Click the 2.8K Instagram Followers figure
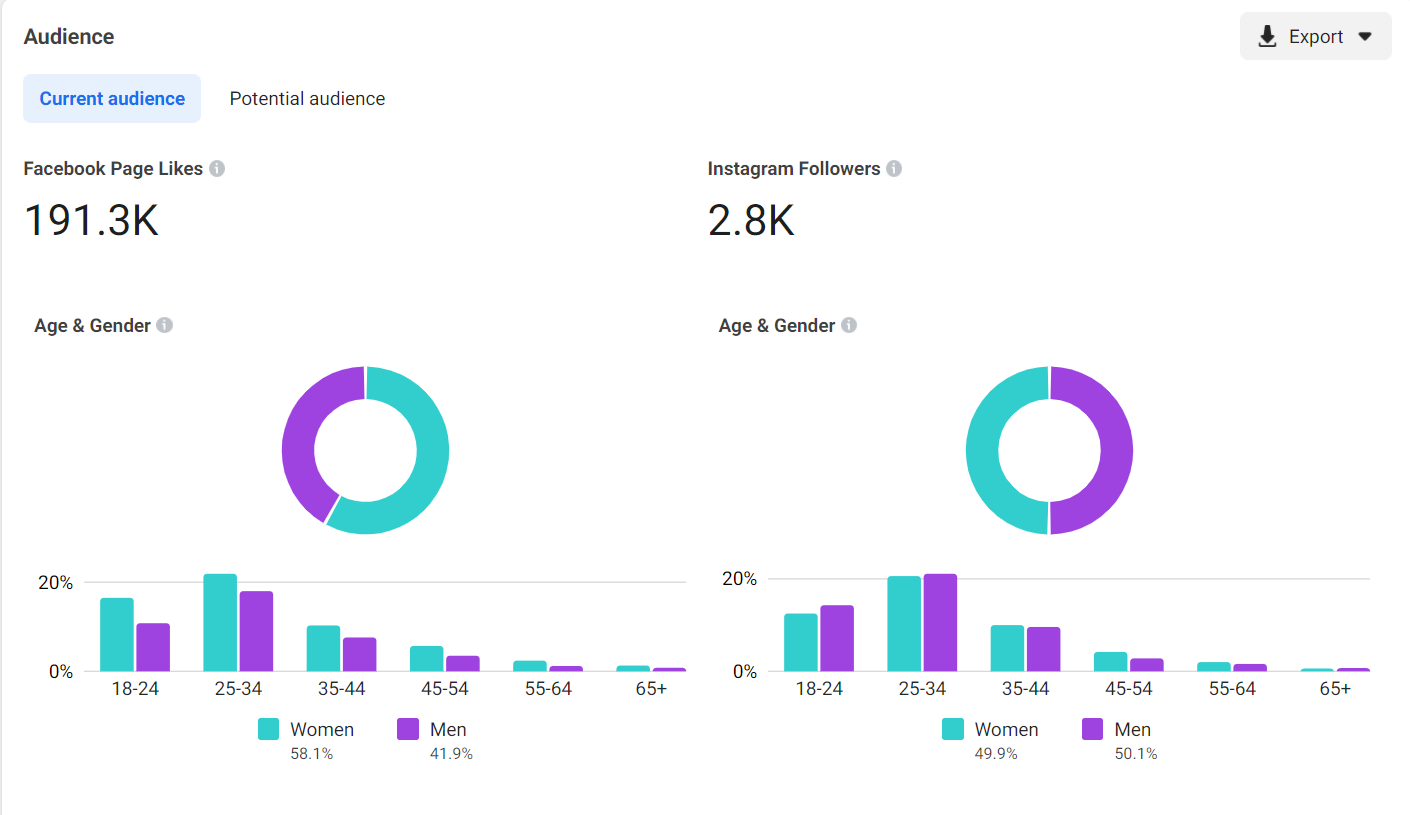Screen dimensions: 1410x815 coord(751,220)
